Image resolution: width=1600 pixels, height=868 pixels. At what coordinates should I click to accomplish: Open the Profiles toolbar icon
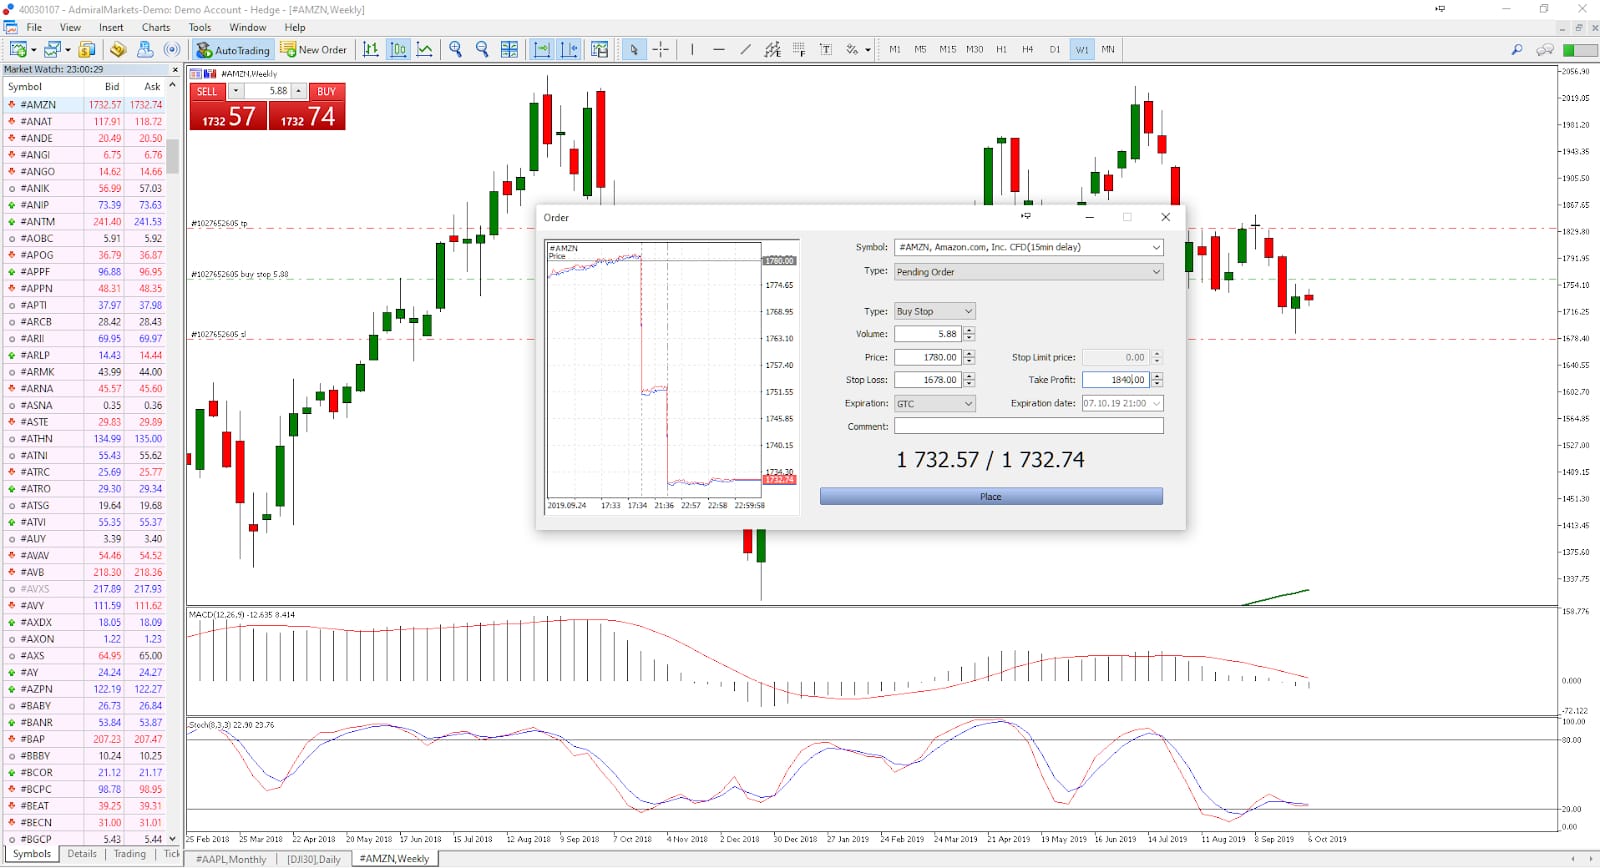click(52, 49)
